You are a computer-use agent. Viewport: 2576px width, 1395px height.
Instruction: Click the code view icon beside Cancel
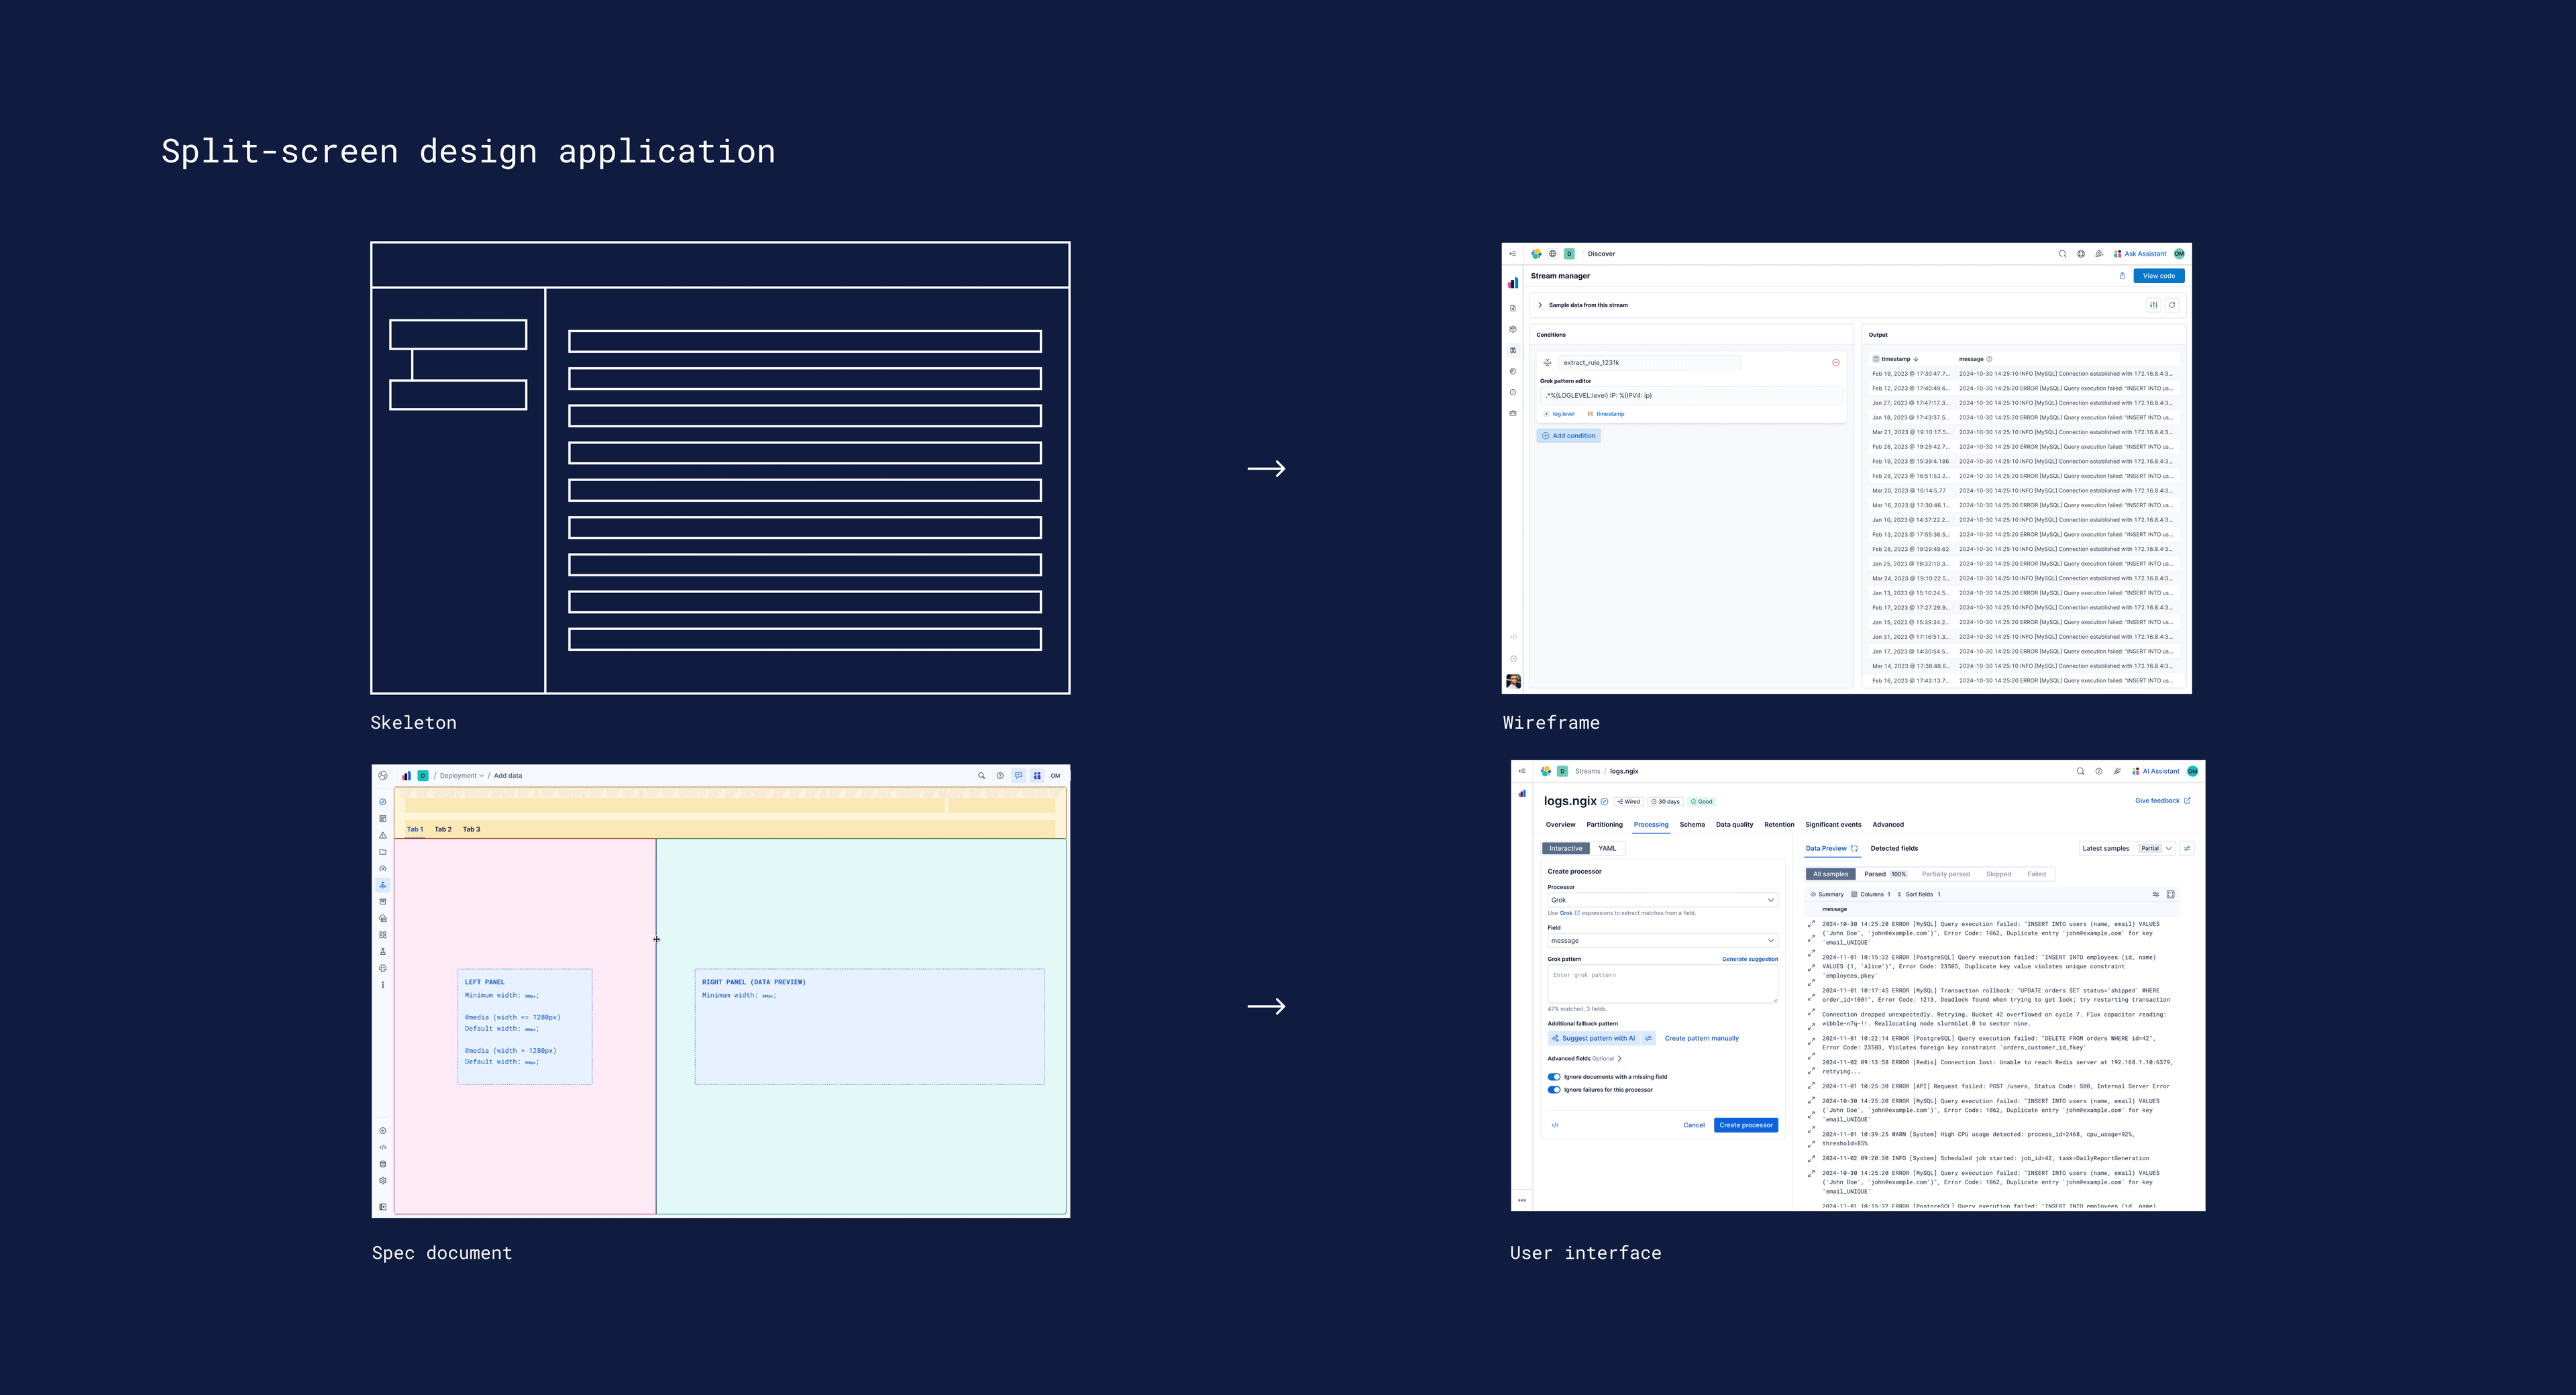(x=1555, y=1125)
